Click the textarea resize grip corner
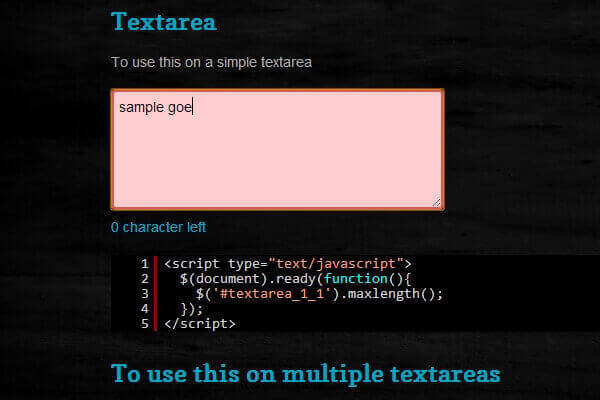The width and height of the screenshot is (600, 400). click(436, 202)
